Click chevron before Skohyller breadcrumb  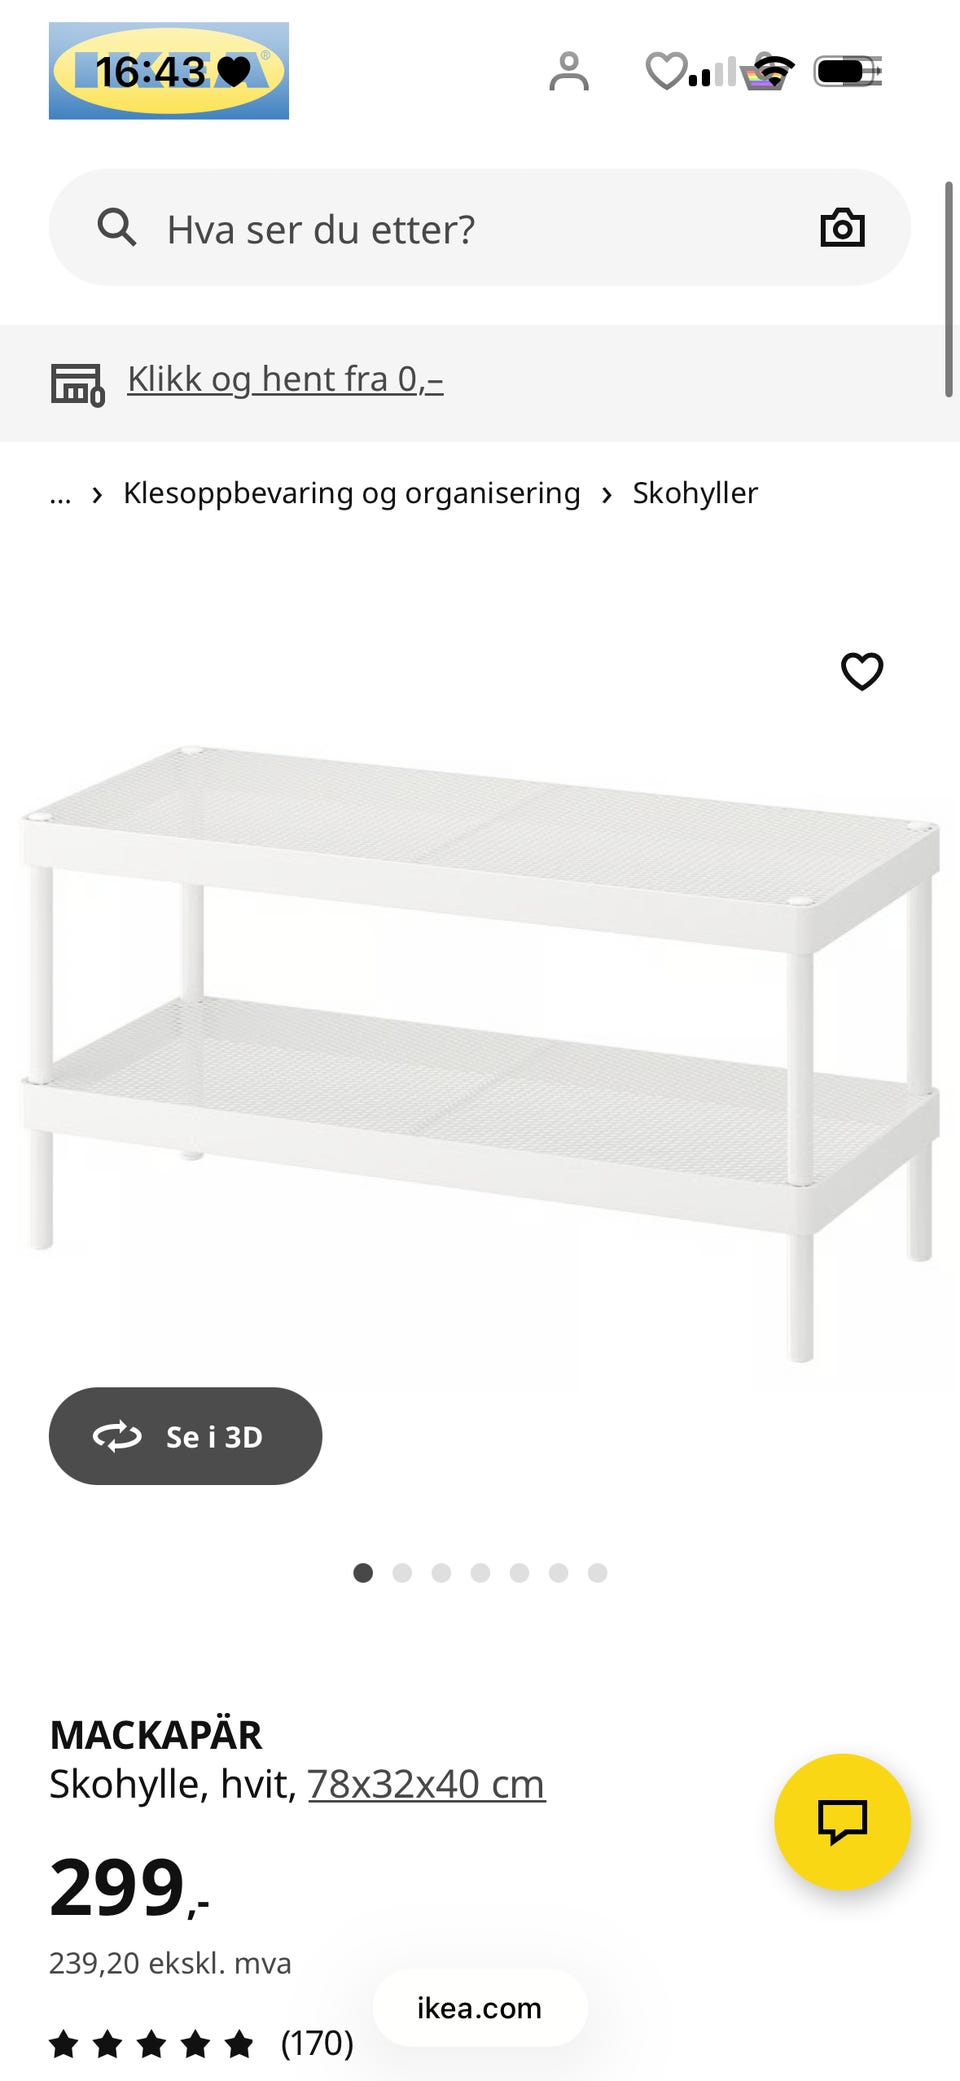click(607, 494)
